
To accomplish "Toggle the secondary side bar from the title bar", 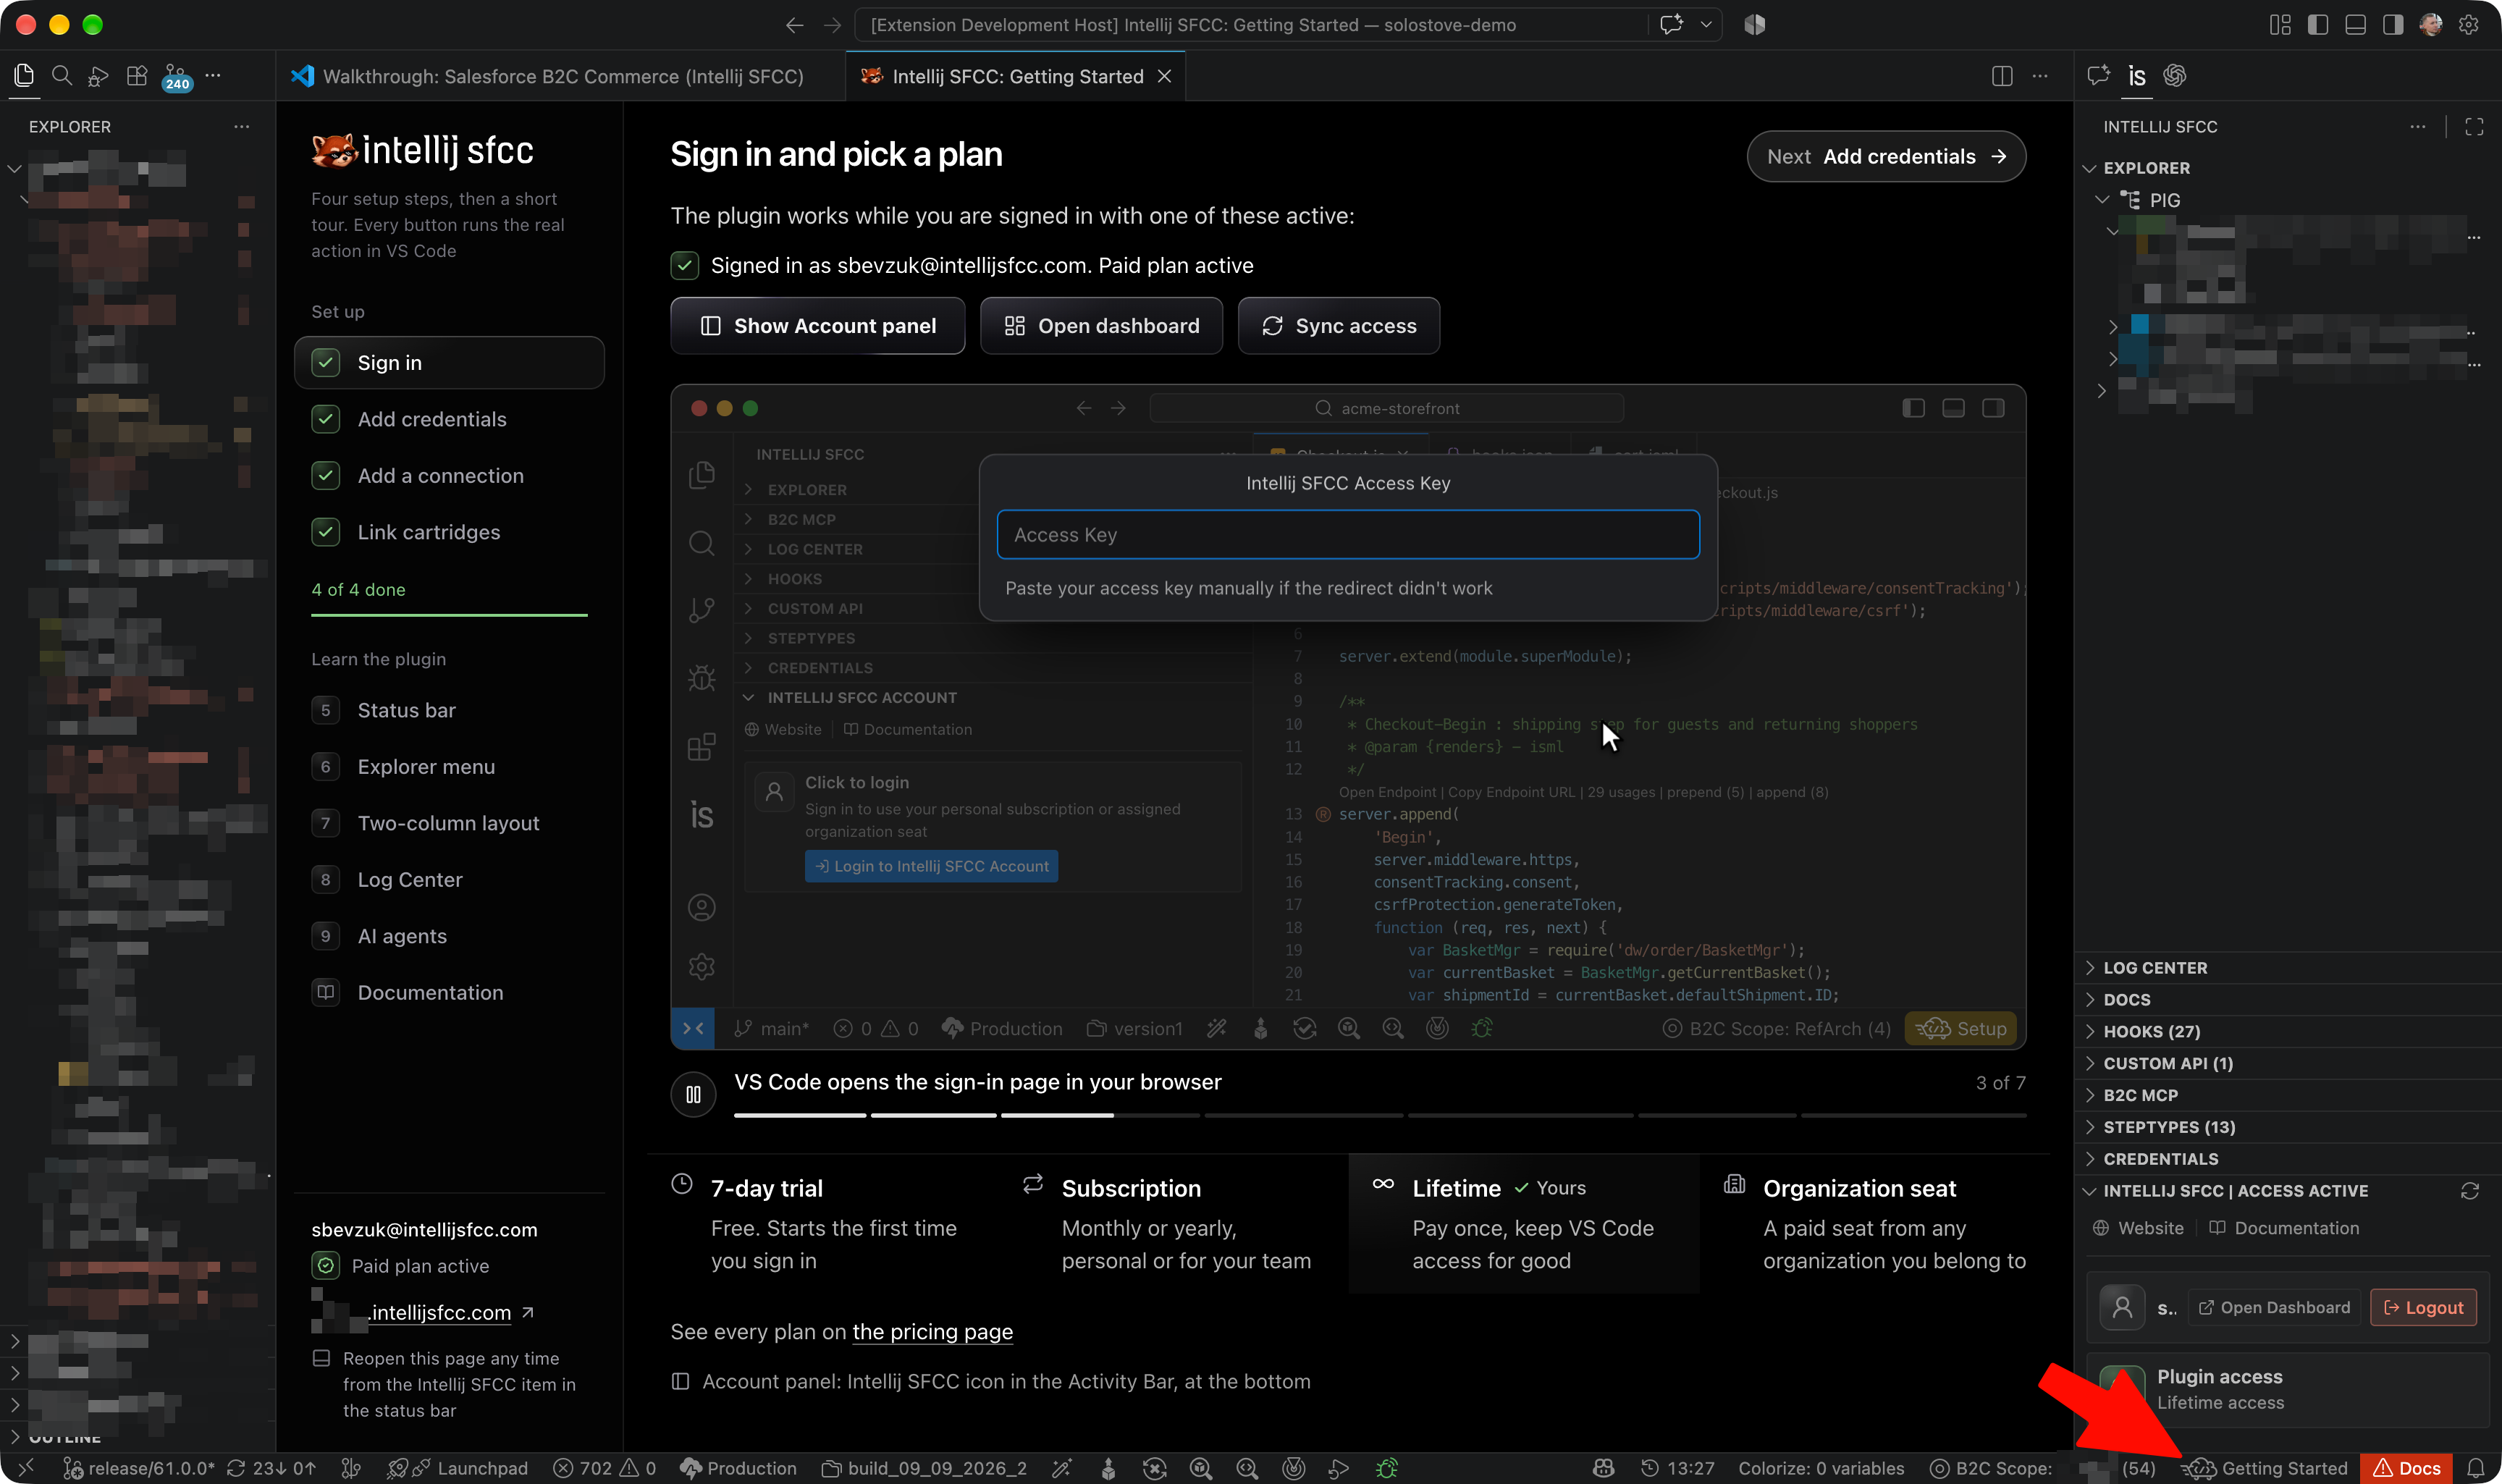I will tap(2392, 25).
